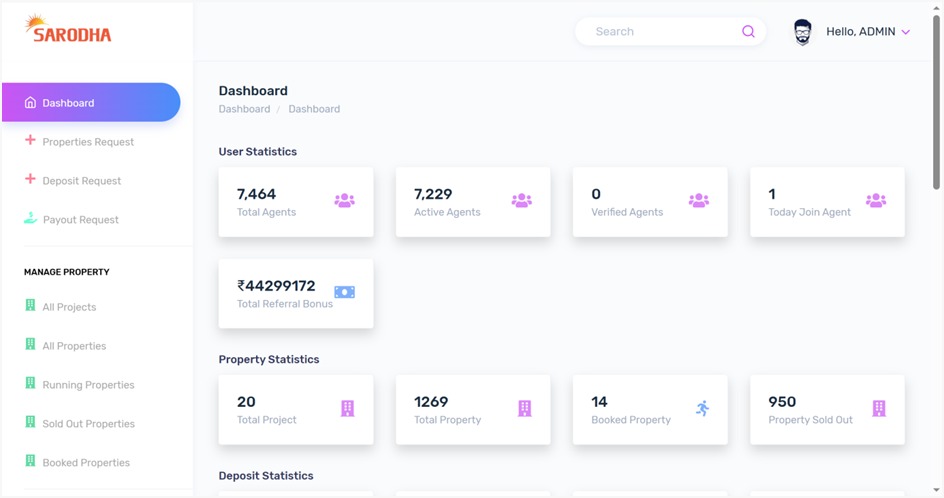Click plus icon beside Properties Request
This screenshot has height=498, width=944.
(x=30, y=140)
